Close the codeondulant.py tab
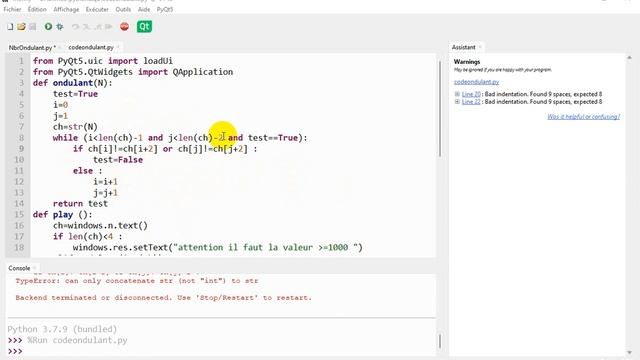This screenshot has width=640, height=360. pyautogui.click(x=118, y=47)
